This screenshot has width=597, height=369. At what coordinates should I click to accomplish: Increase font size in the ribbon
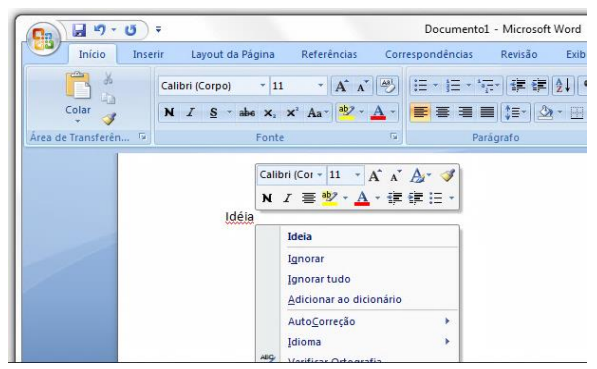[341, 86]
